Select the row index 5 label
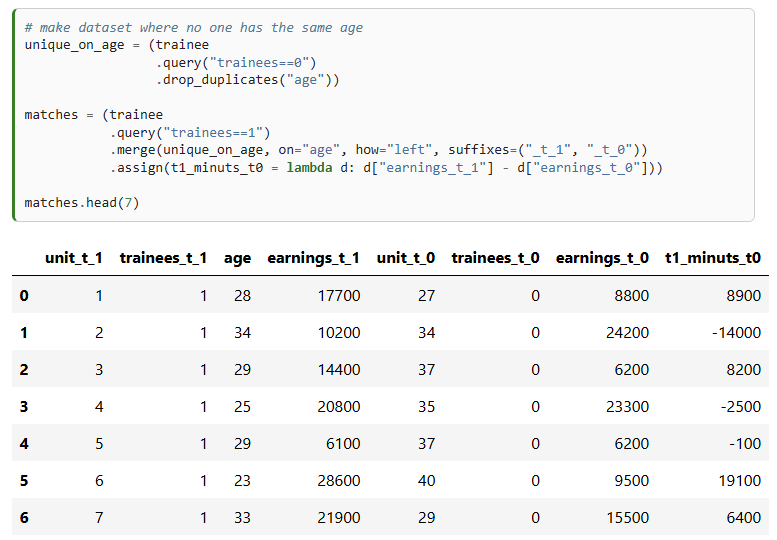The width and height of the screenshot is (777, 540). click(24, 481)
